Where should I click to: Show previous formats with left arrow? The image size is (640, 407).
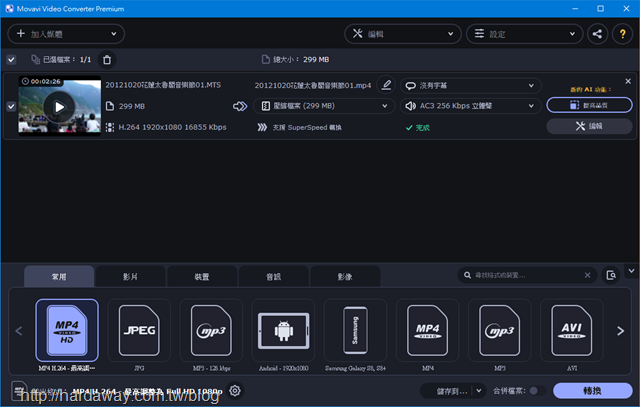19,331
